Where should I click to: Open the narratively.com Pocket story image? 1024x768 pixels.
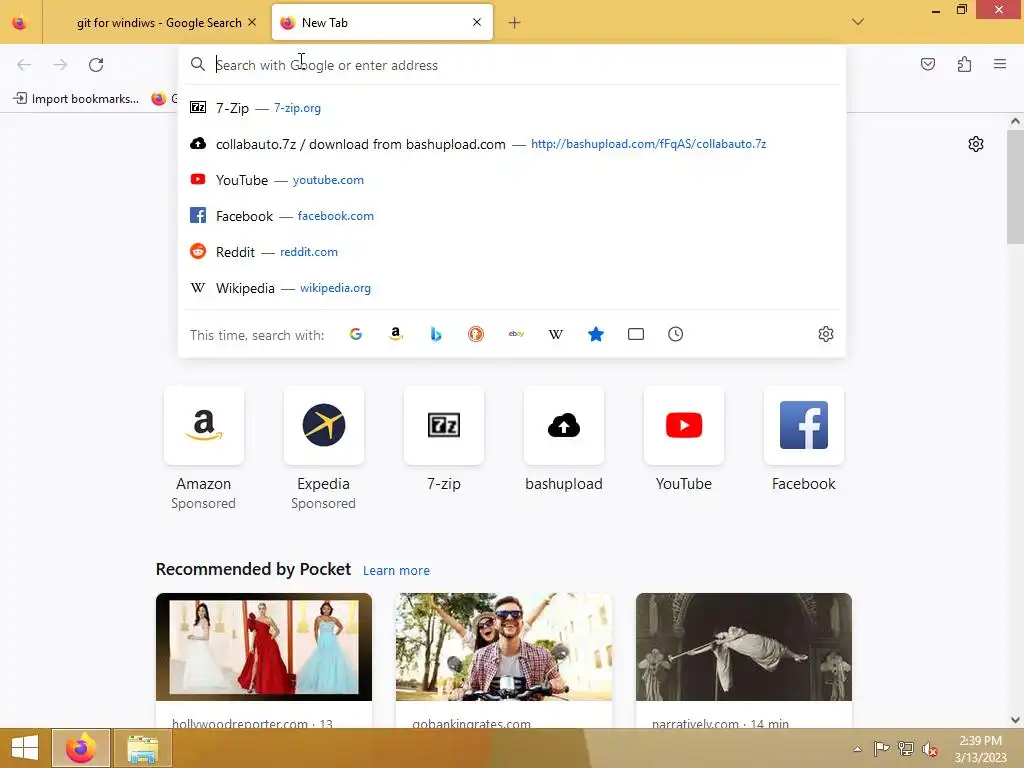[x=744, y=647]
